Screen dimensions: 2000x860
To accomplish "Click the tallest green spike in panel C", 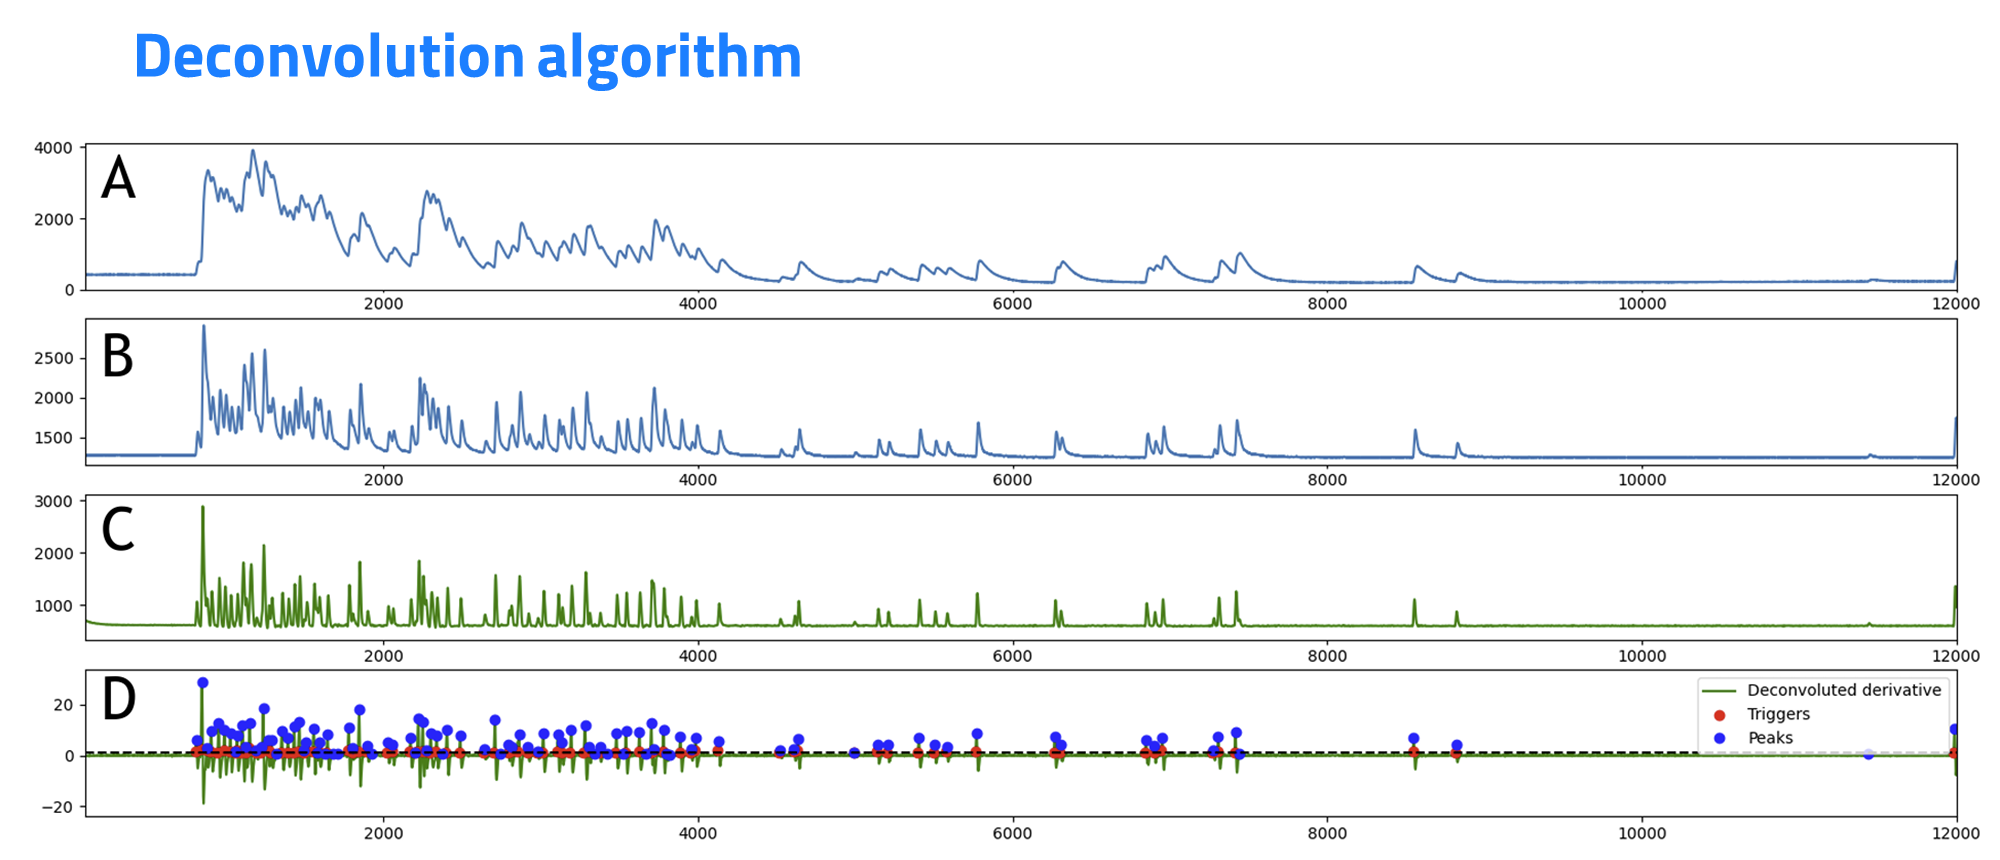I will coord(203,508).
